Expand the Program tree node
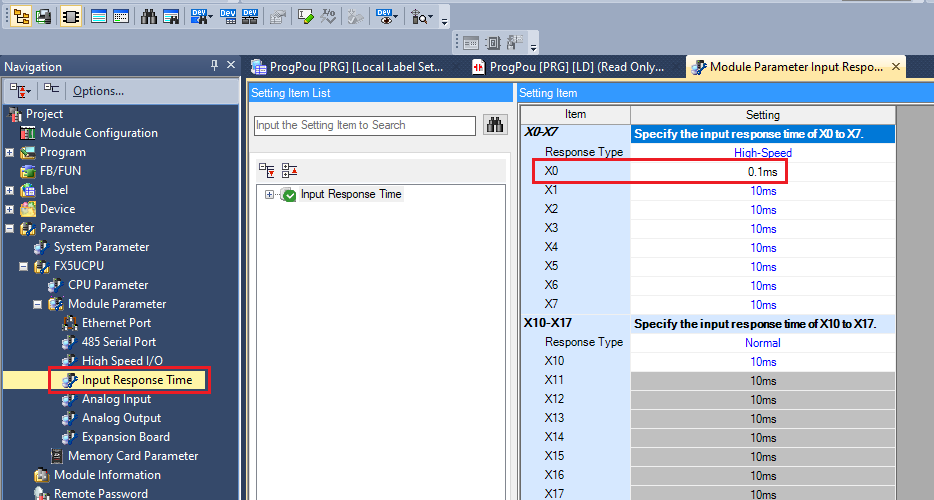The image size is (934, 500). click(x=10, y=153)
